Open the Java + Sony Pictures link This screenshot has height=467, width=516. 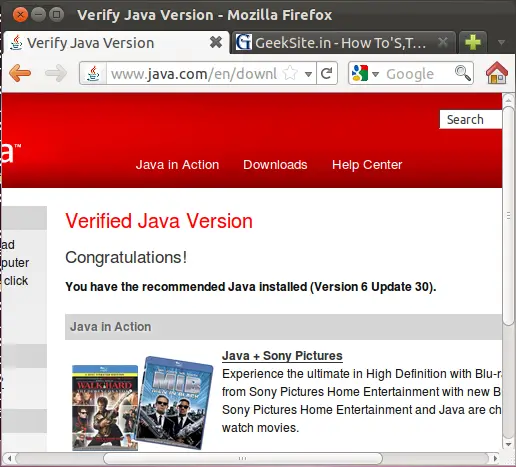[x=282, y=356]
